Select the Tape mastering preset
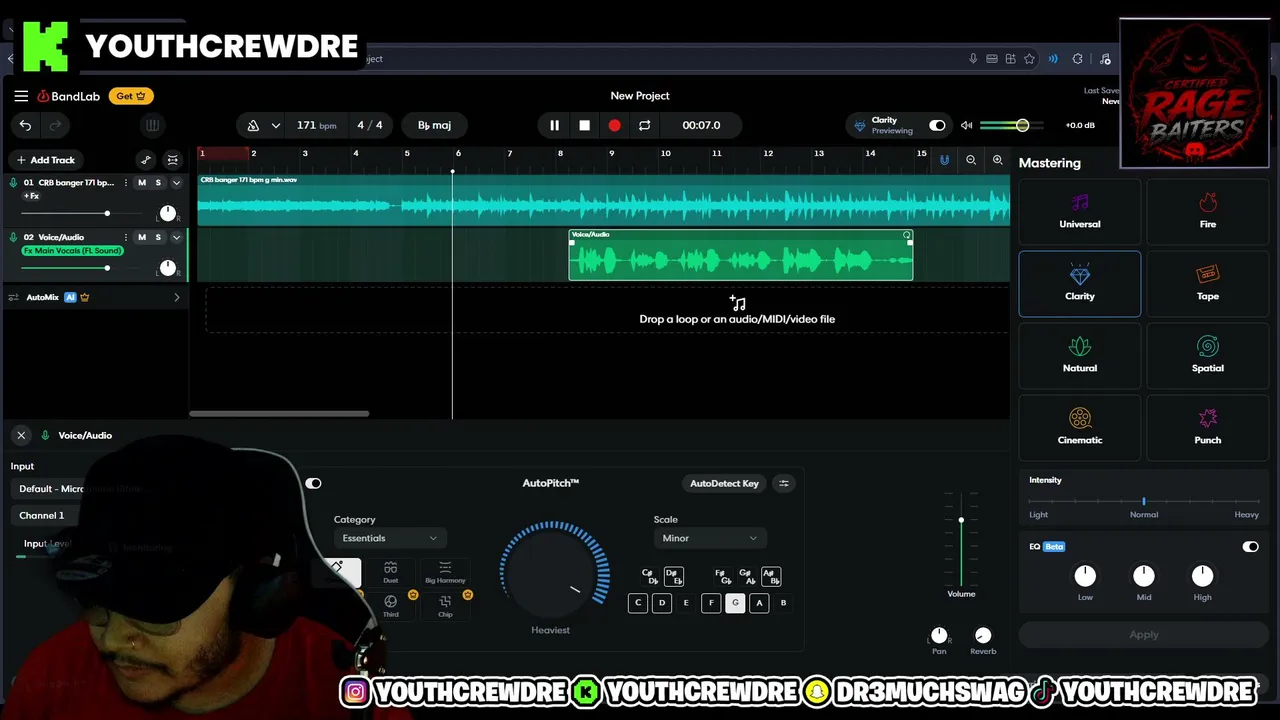 [x=1208, y=284]
